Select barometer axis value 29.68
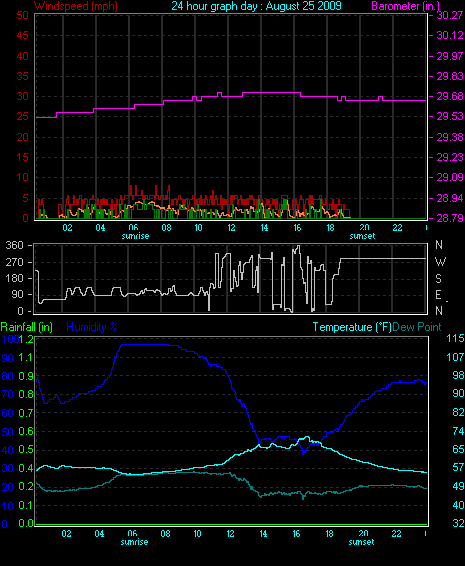 pyautogui.click(x=449, y=96)
